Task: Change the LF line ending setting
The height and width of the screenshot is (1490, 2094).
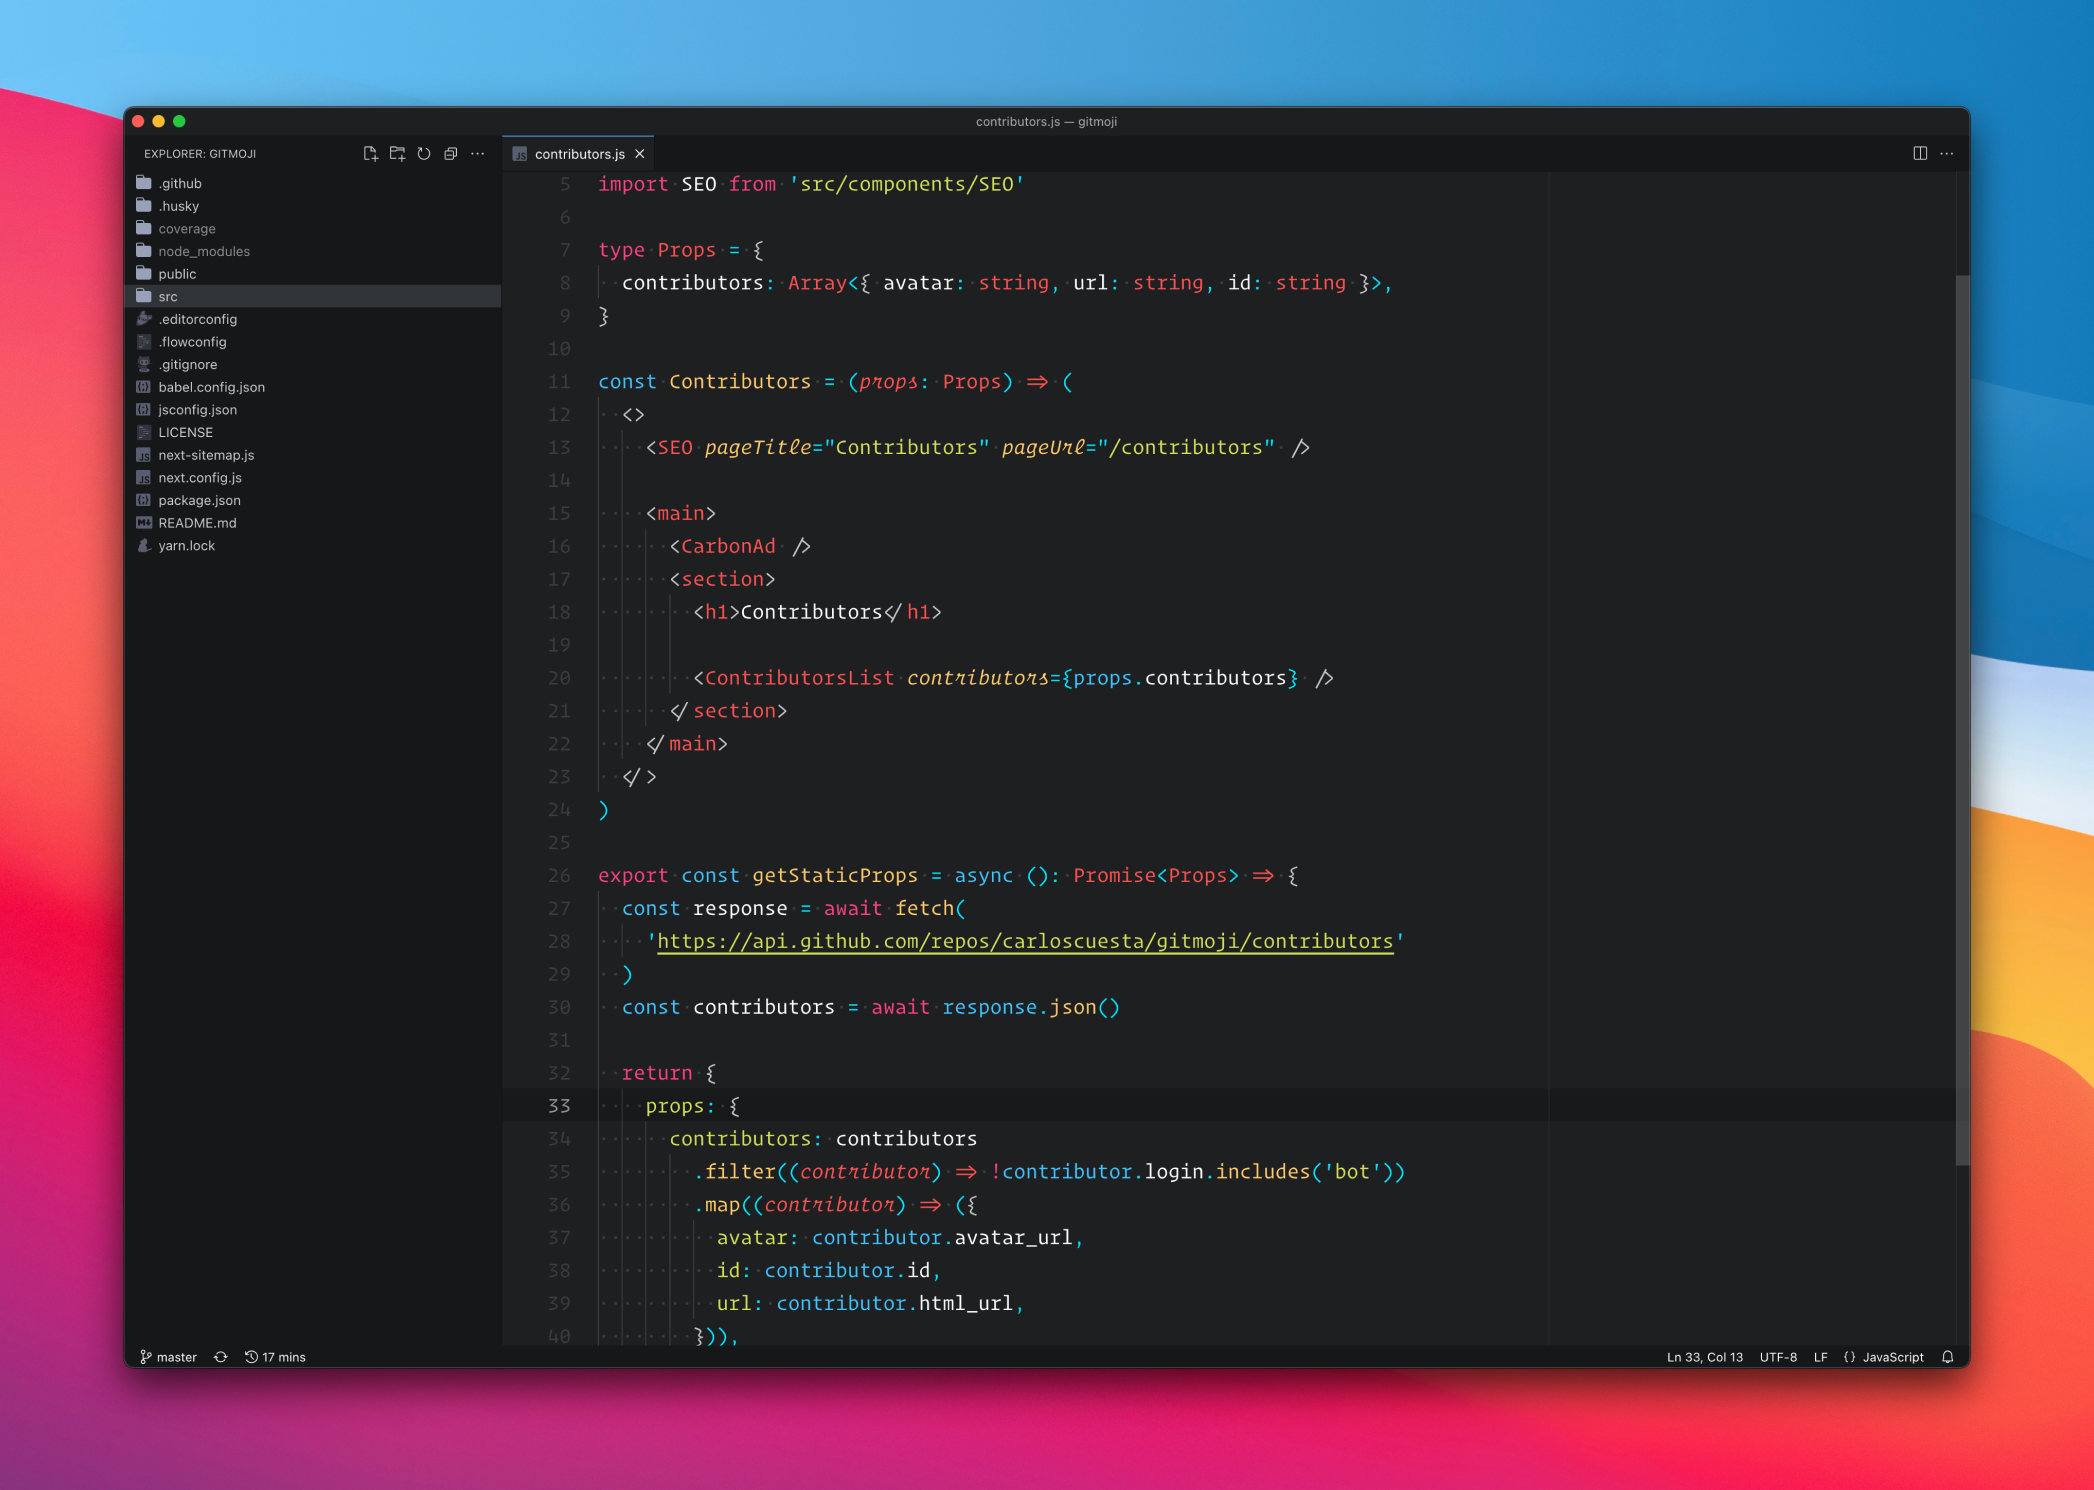Action: click(x=1821, y=1357)
